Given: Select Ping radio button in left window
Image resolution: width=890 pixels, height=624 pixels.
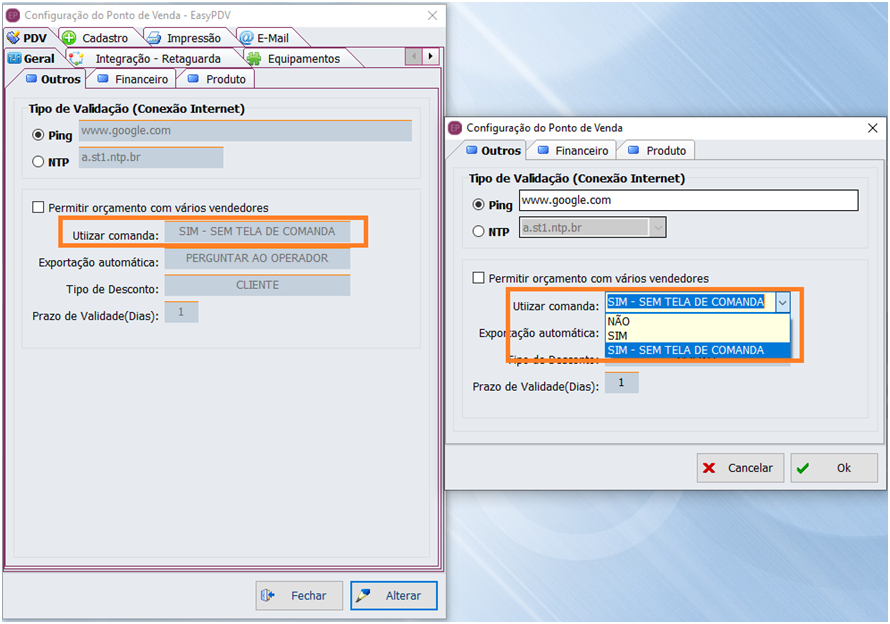Looking at the screenshot, I should pos(38,135).
